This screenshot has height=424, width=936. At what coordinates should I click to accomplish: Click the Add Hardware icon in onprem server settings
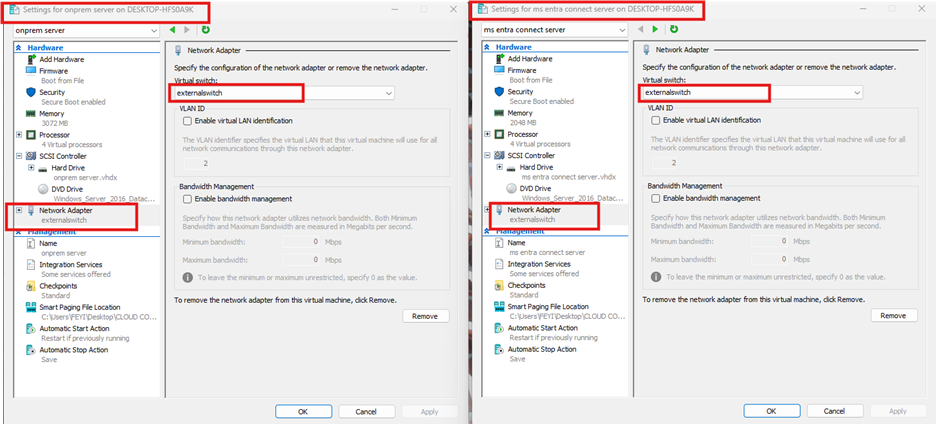click(30, 59)
